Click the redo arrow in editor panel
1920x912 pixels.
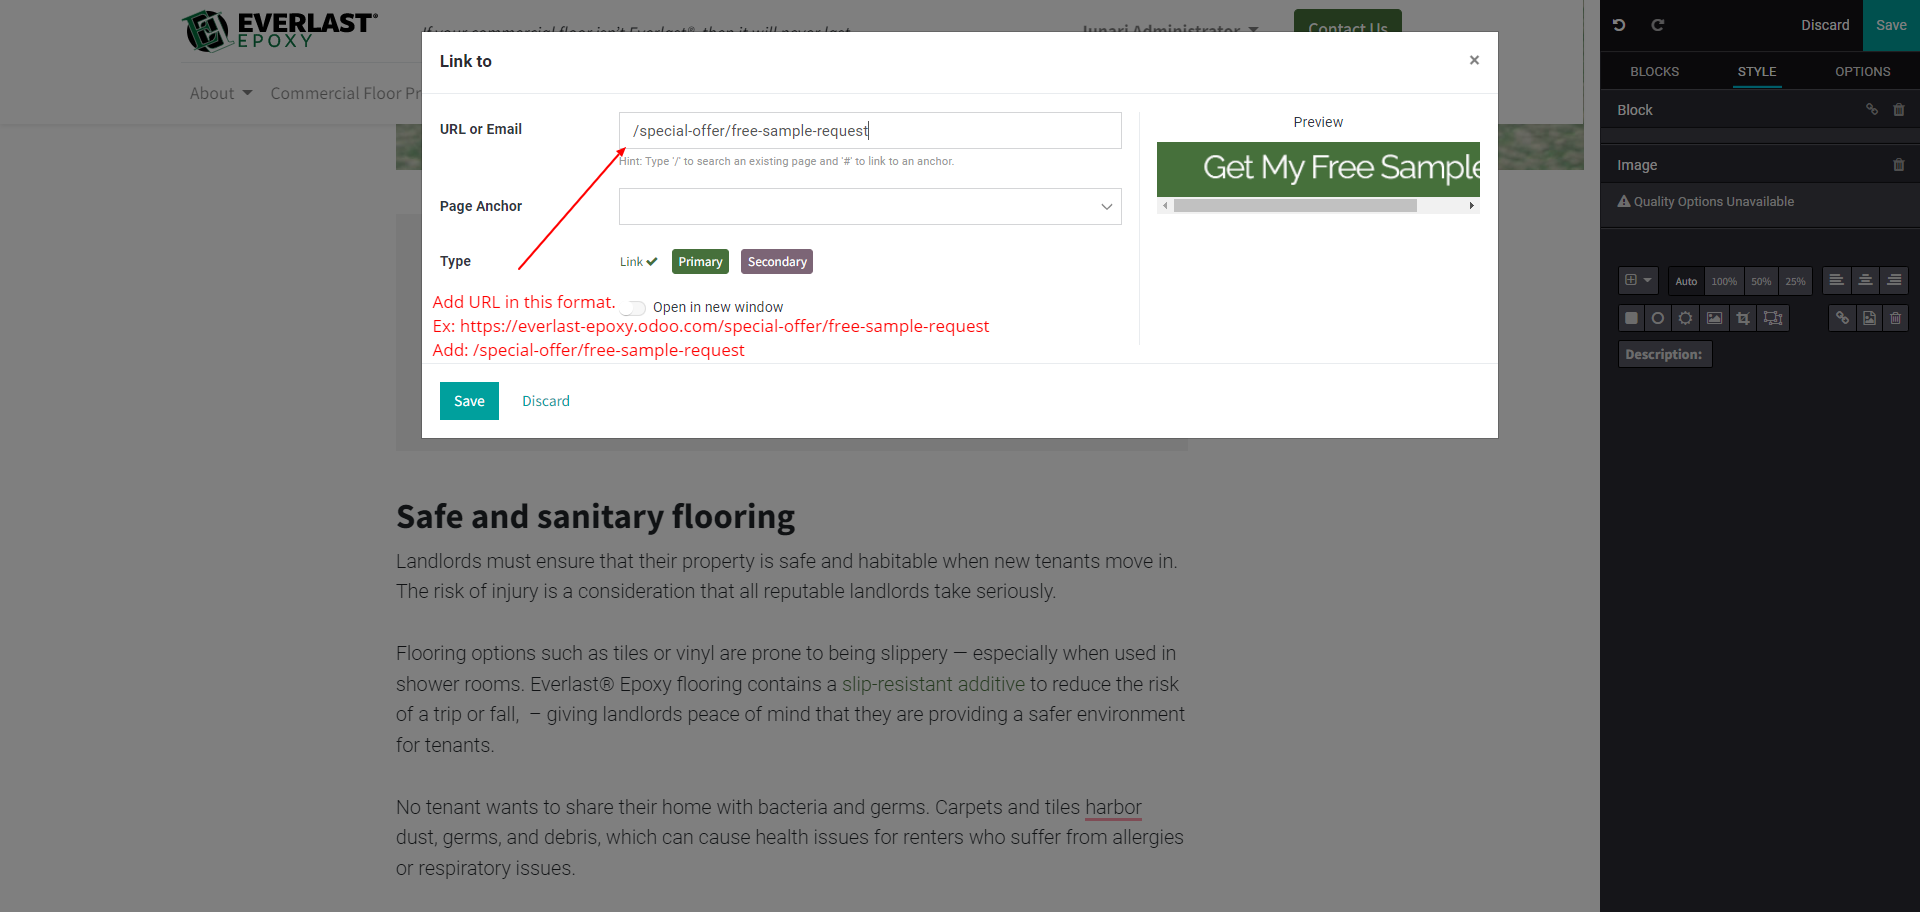[1657, 25]
